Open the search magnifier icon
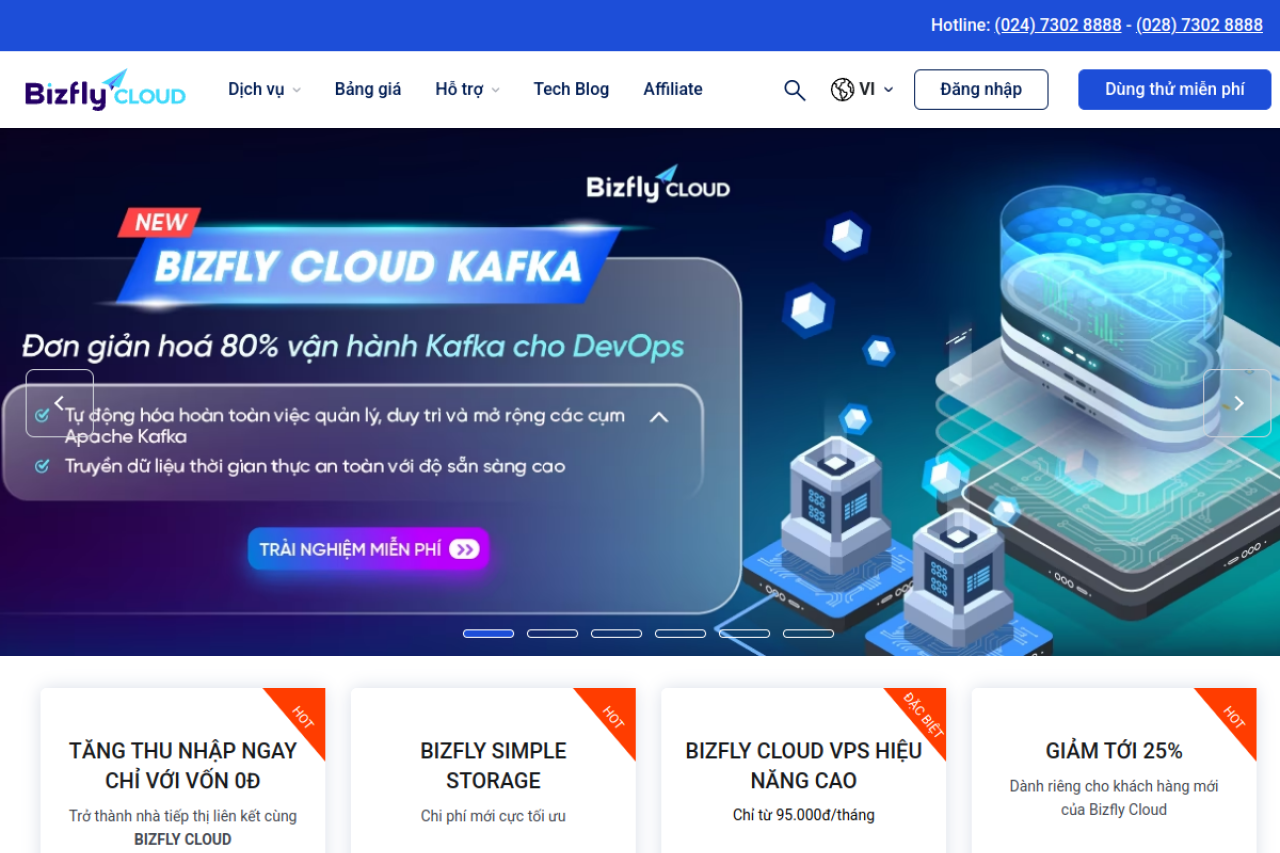This screenshot has height=853, width=1280. point(794,90)
